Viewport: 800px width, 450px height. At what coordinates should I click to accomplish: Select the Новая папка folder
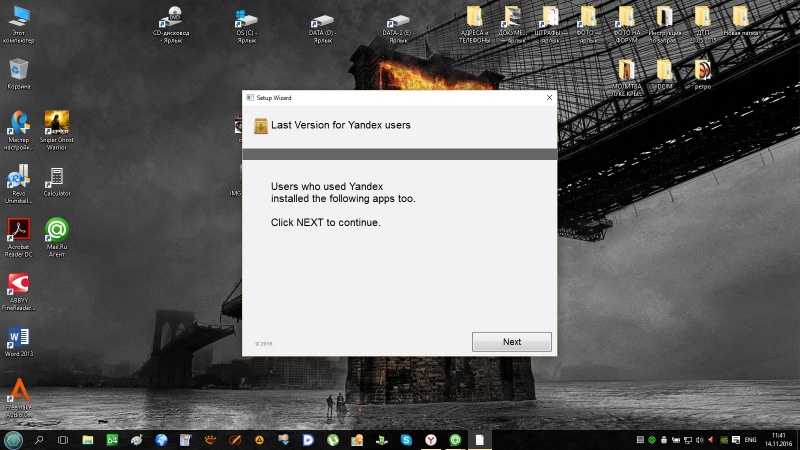point(740,21)
